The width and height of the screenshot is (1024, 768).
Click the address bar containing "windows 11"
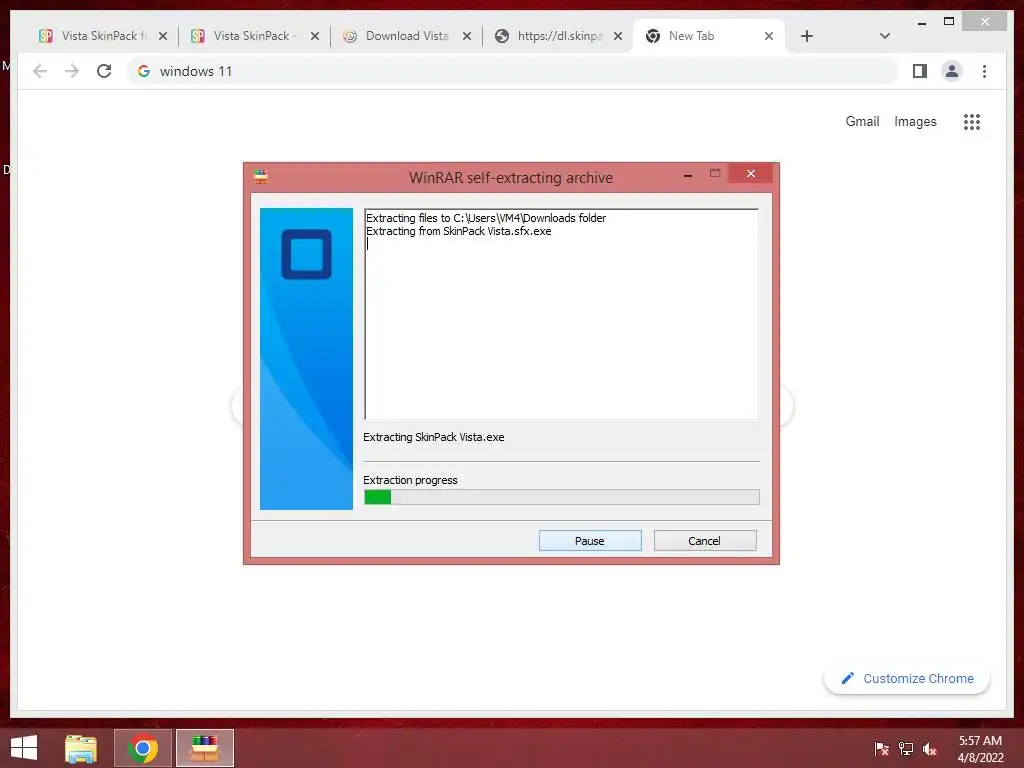coord(513,71)
